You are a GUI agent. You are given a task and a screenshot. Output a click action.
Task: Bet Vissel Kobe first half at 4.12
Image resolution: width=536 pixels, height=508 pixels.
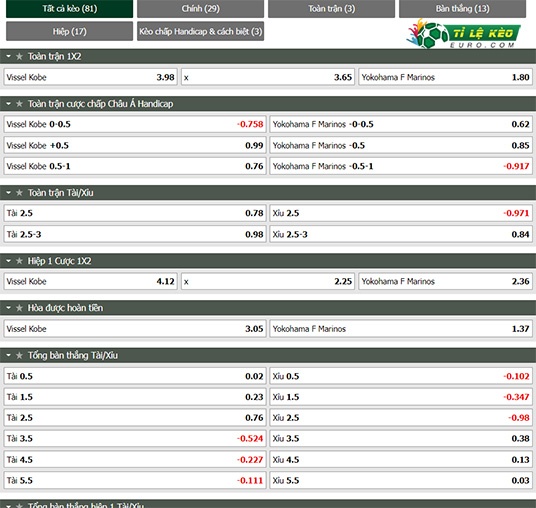coord(91,281)
